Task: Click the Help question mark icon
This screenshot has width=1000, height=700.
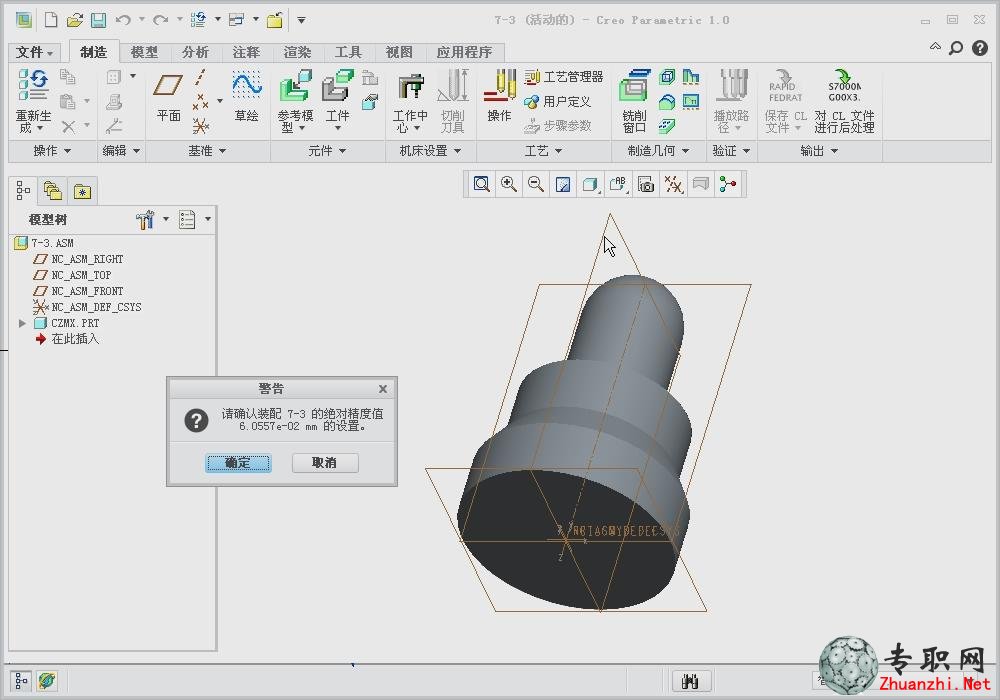Action: point(980,48)
